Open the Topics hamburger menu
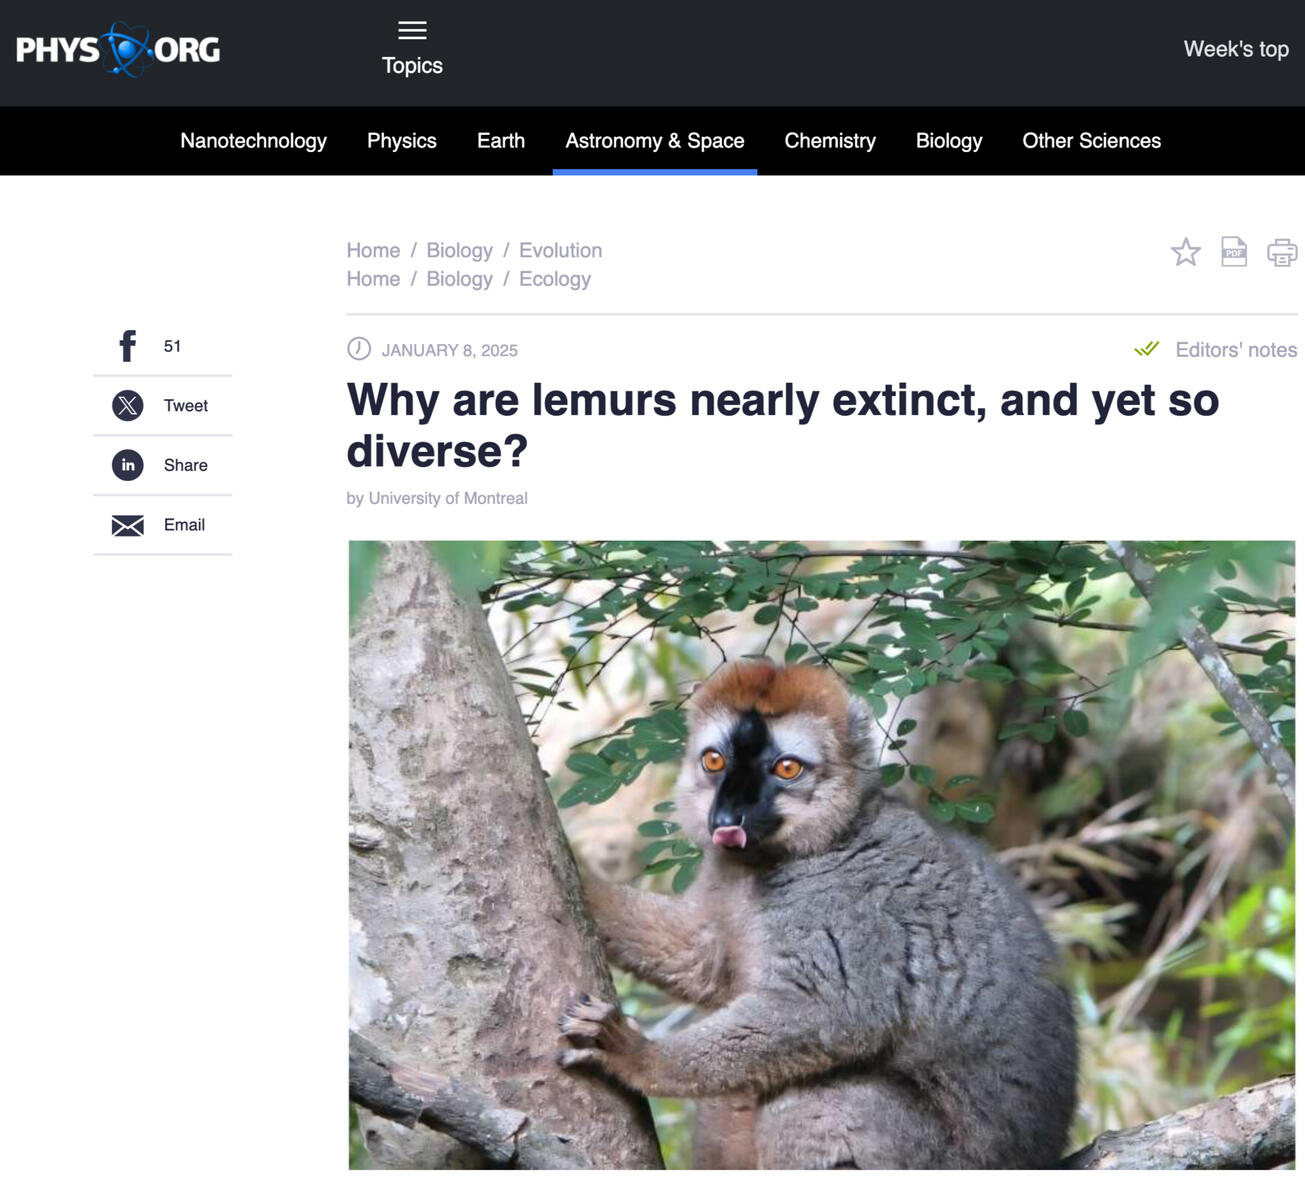The image size is (1305, 1186). click(x=412, y=31)
